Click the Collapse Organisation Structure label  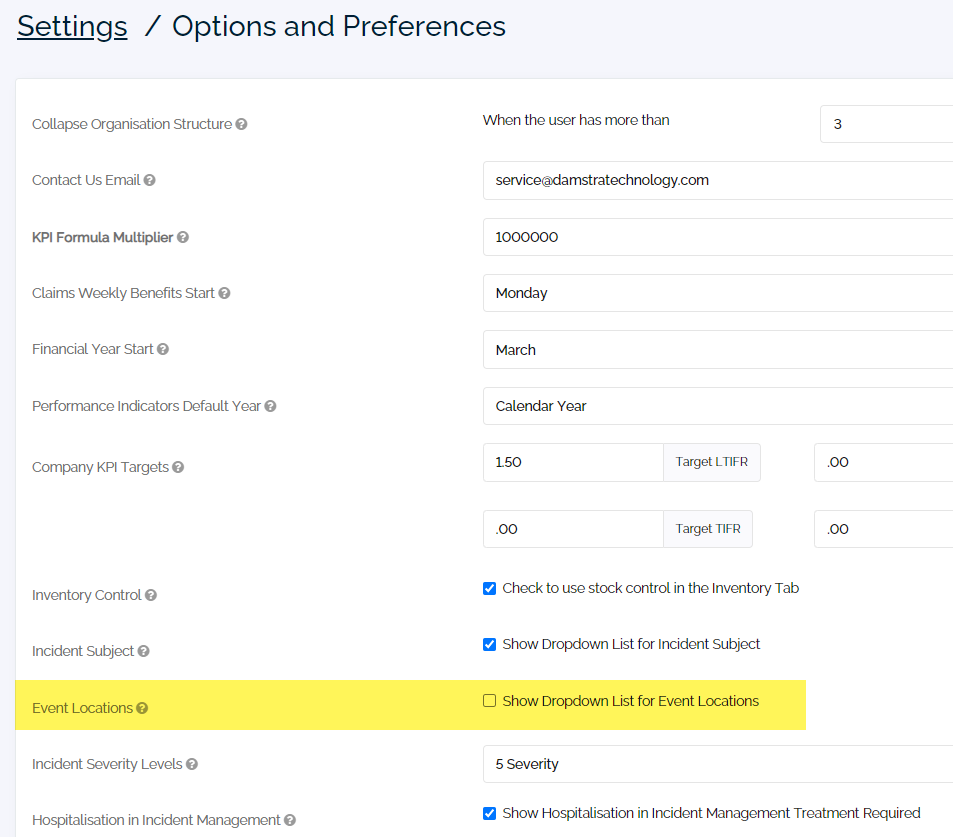[132, 124]
